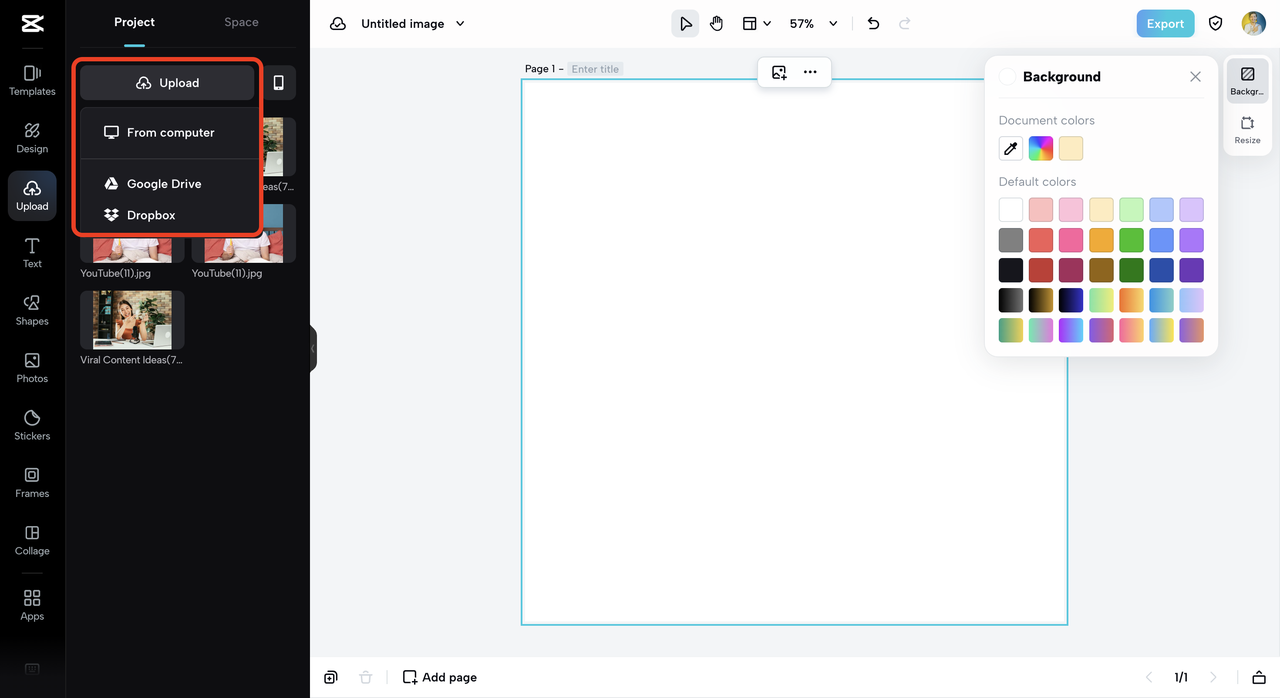This screenshot has height=698, width=1280.
Task: Click the shield icon near Export
Action: pos(1216,23)
